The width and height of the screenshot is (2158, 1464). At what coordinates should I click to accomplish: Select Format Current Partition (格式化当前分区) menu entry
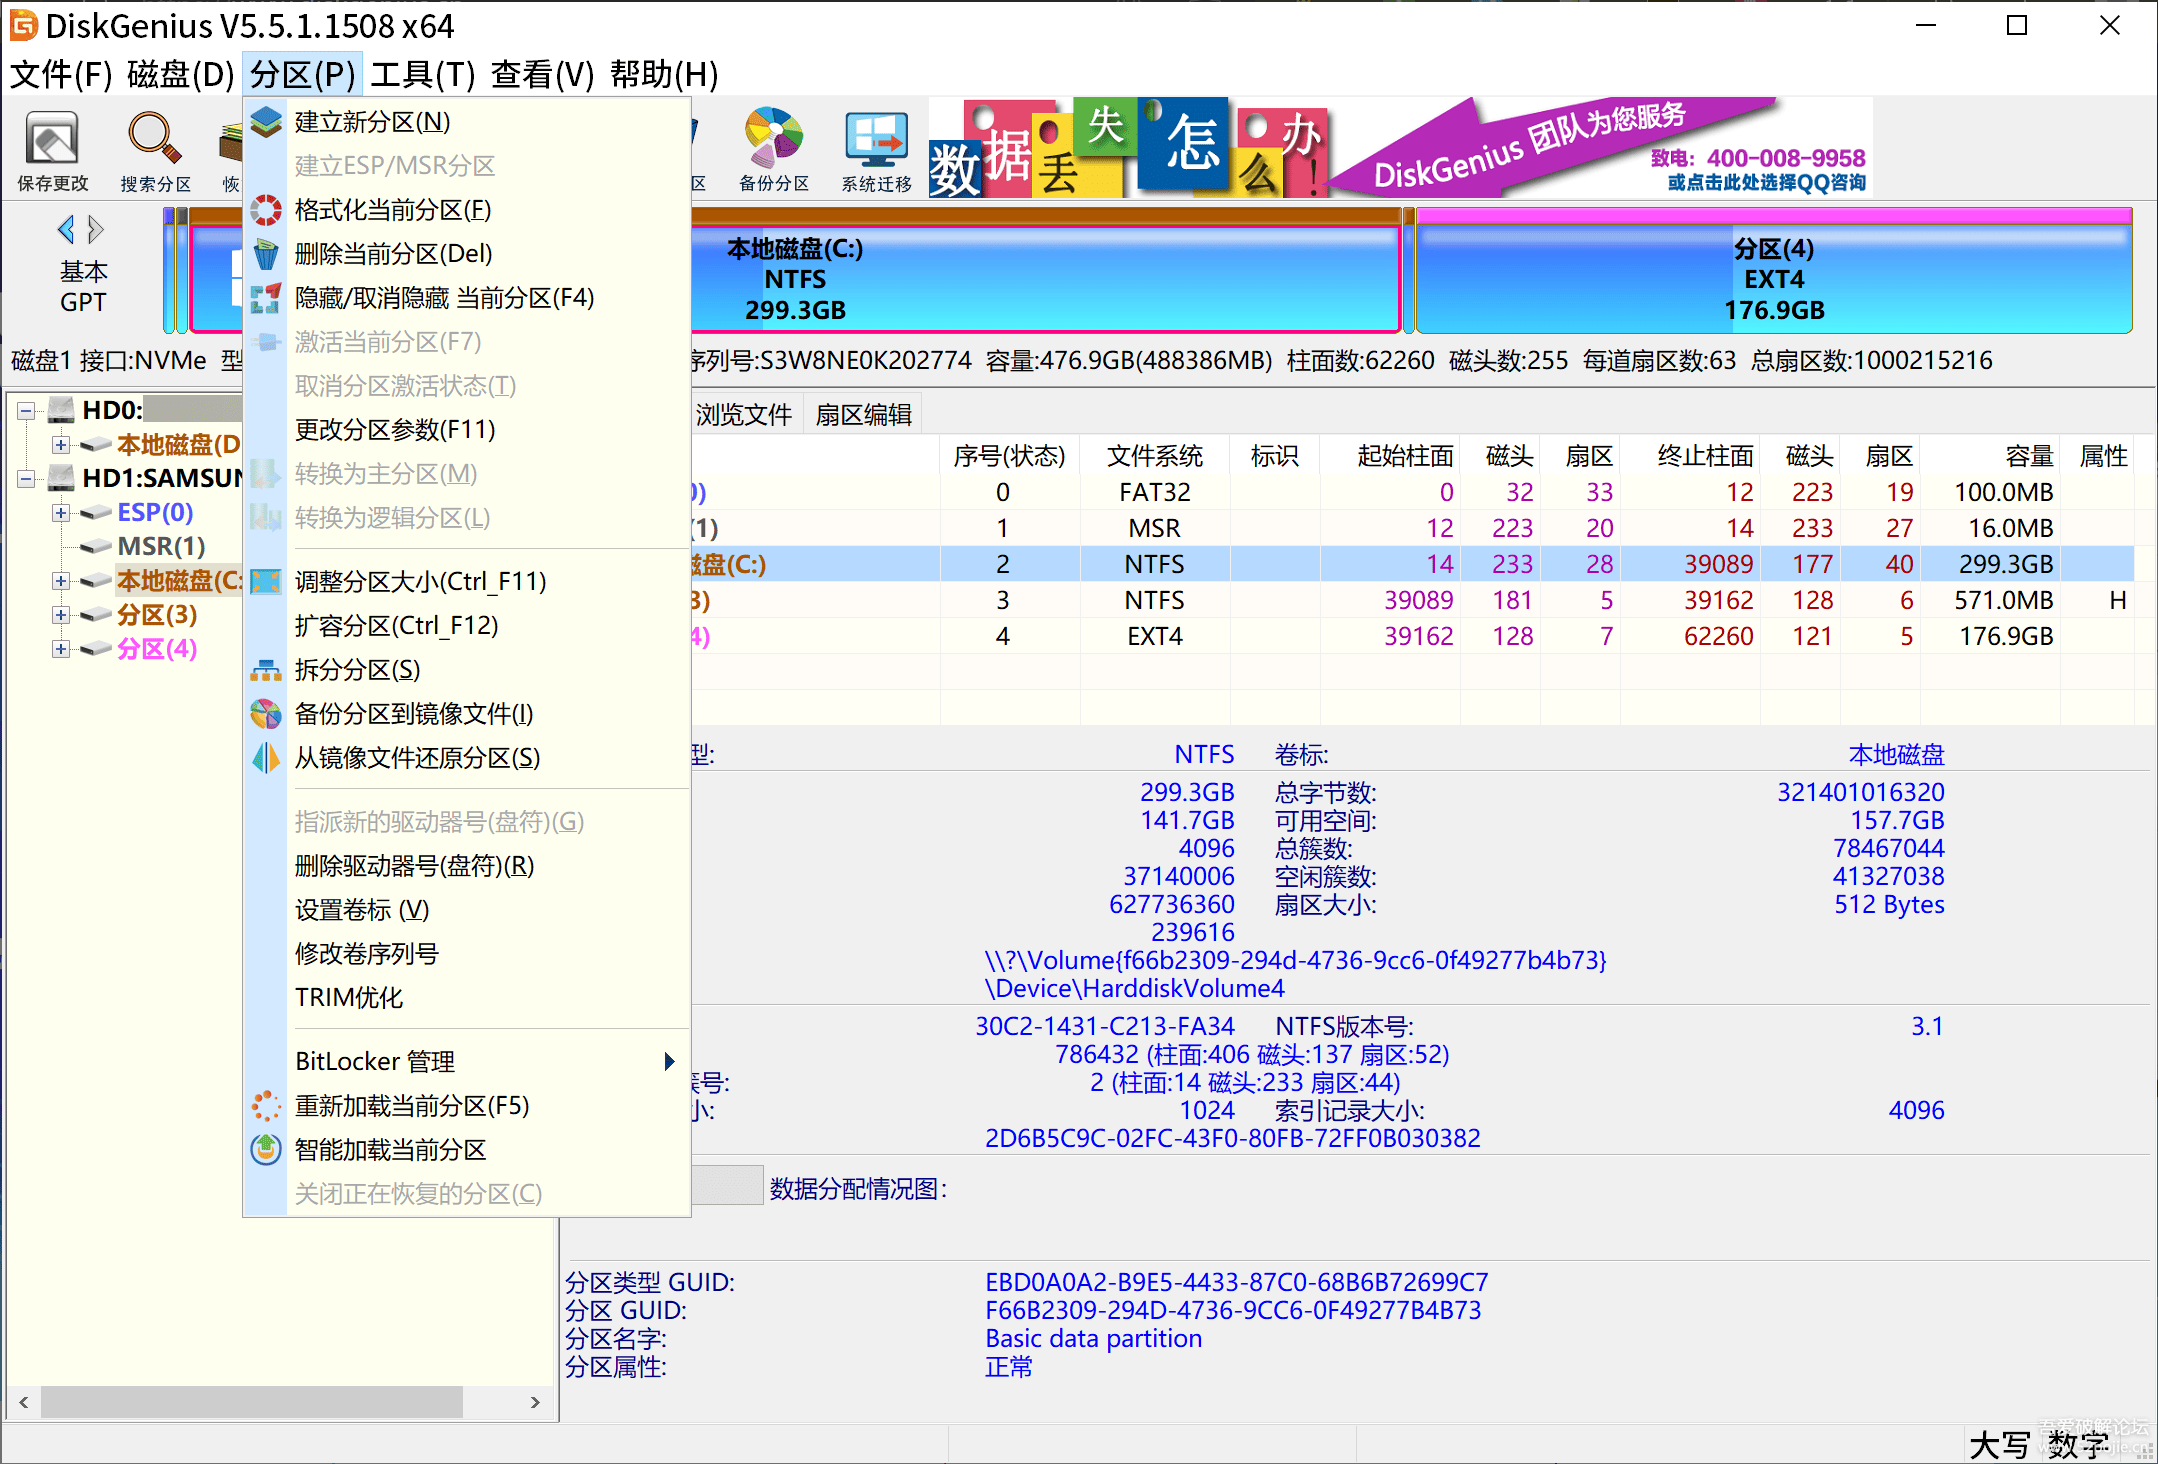pyautogui.click(x=392, y=210)
